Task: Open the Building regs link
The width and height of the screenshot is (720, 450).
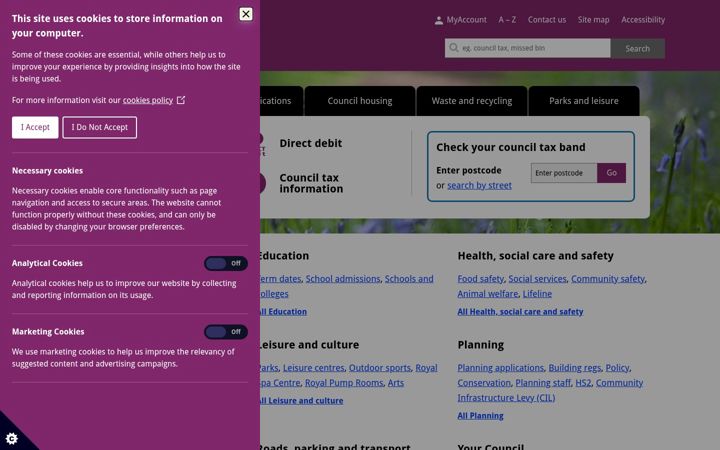Action: pos(574,368)
